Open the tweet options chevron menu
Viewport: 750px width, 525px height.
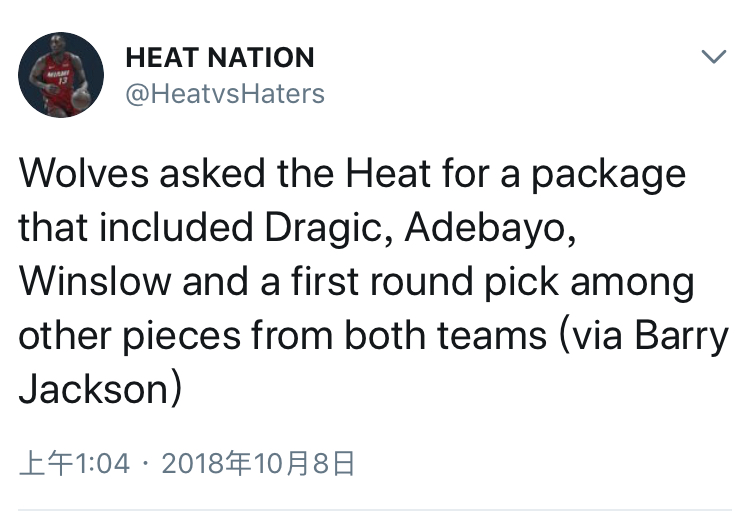pyautogui.click(x=714, y=56)
